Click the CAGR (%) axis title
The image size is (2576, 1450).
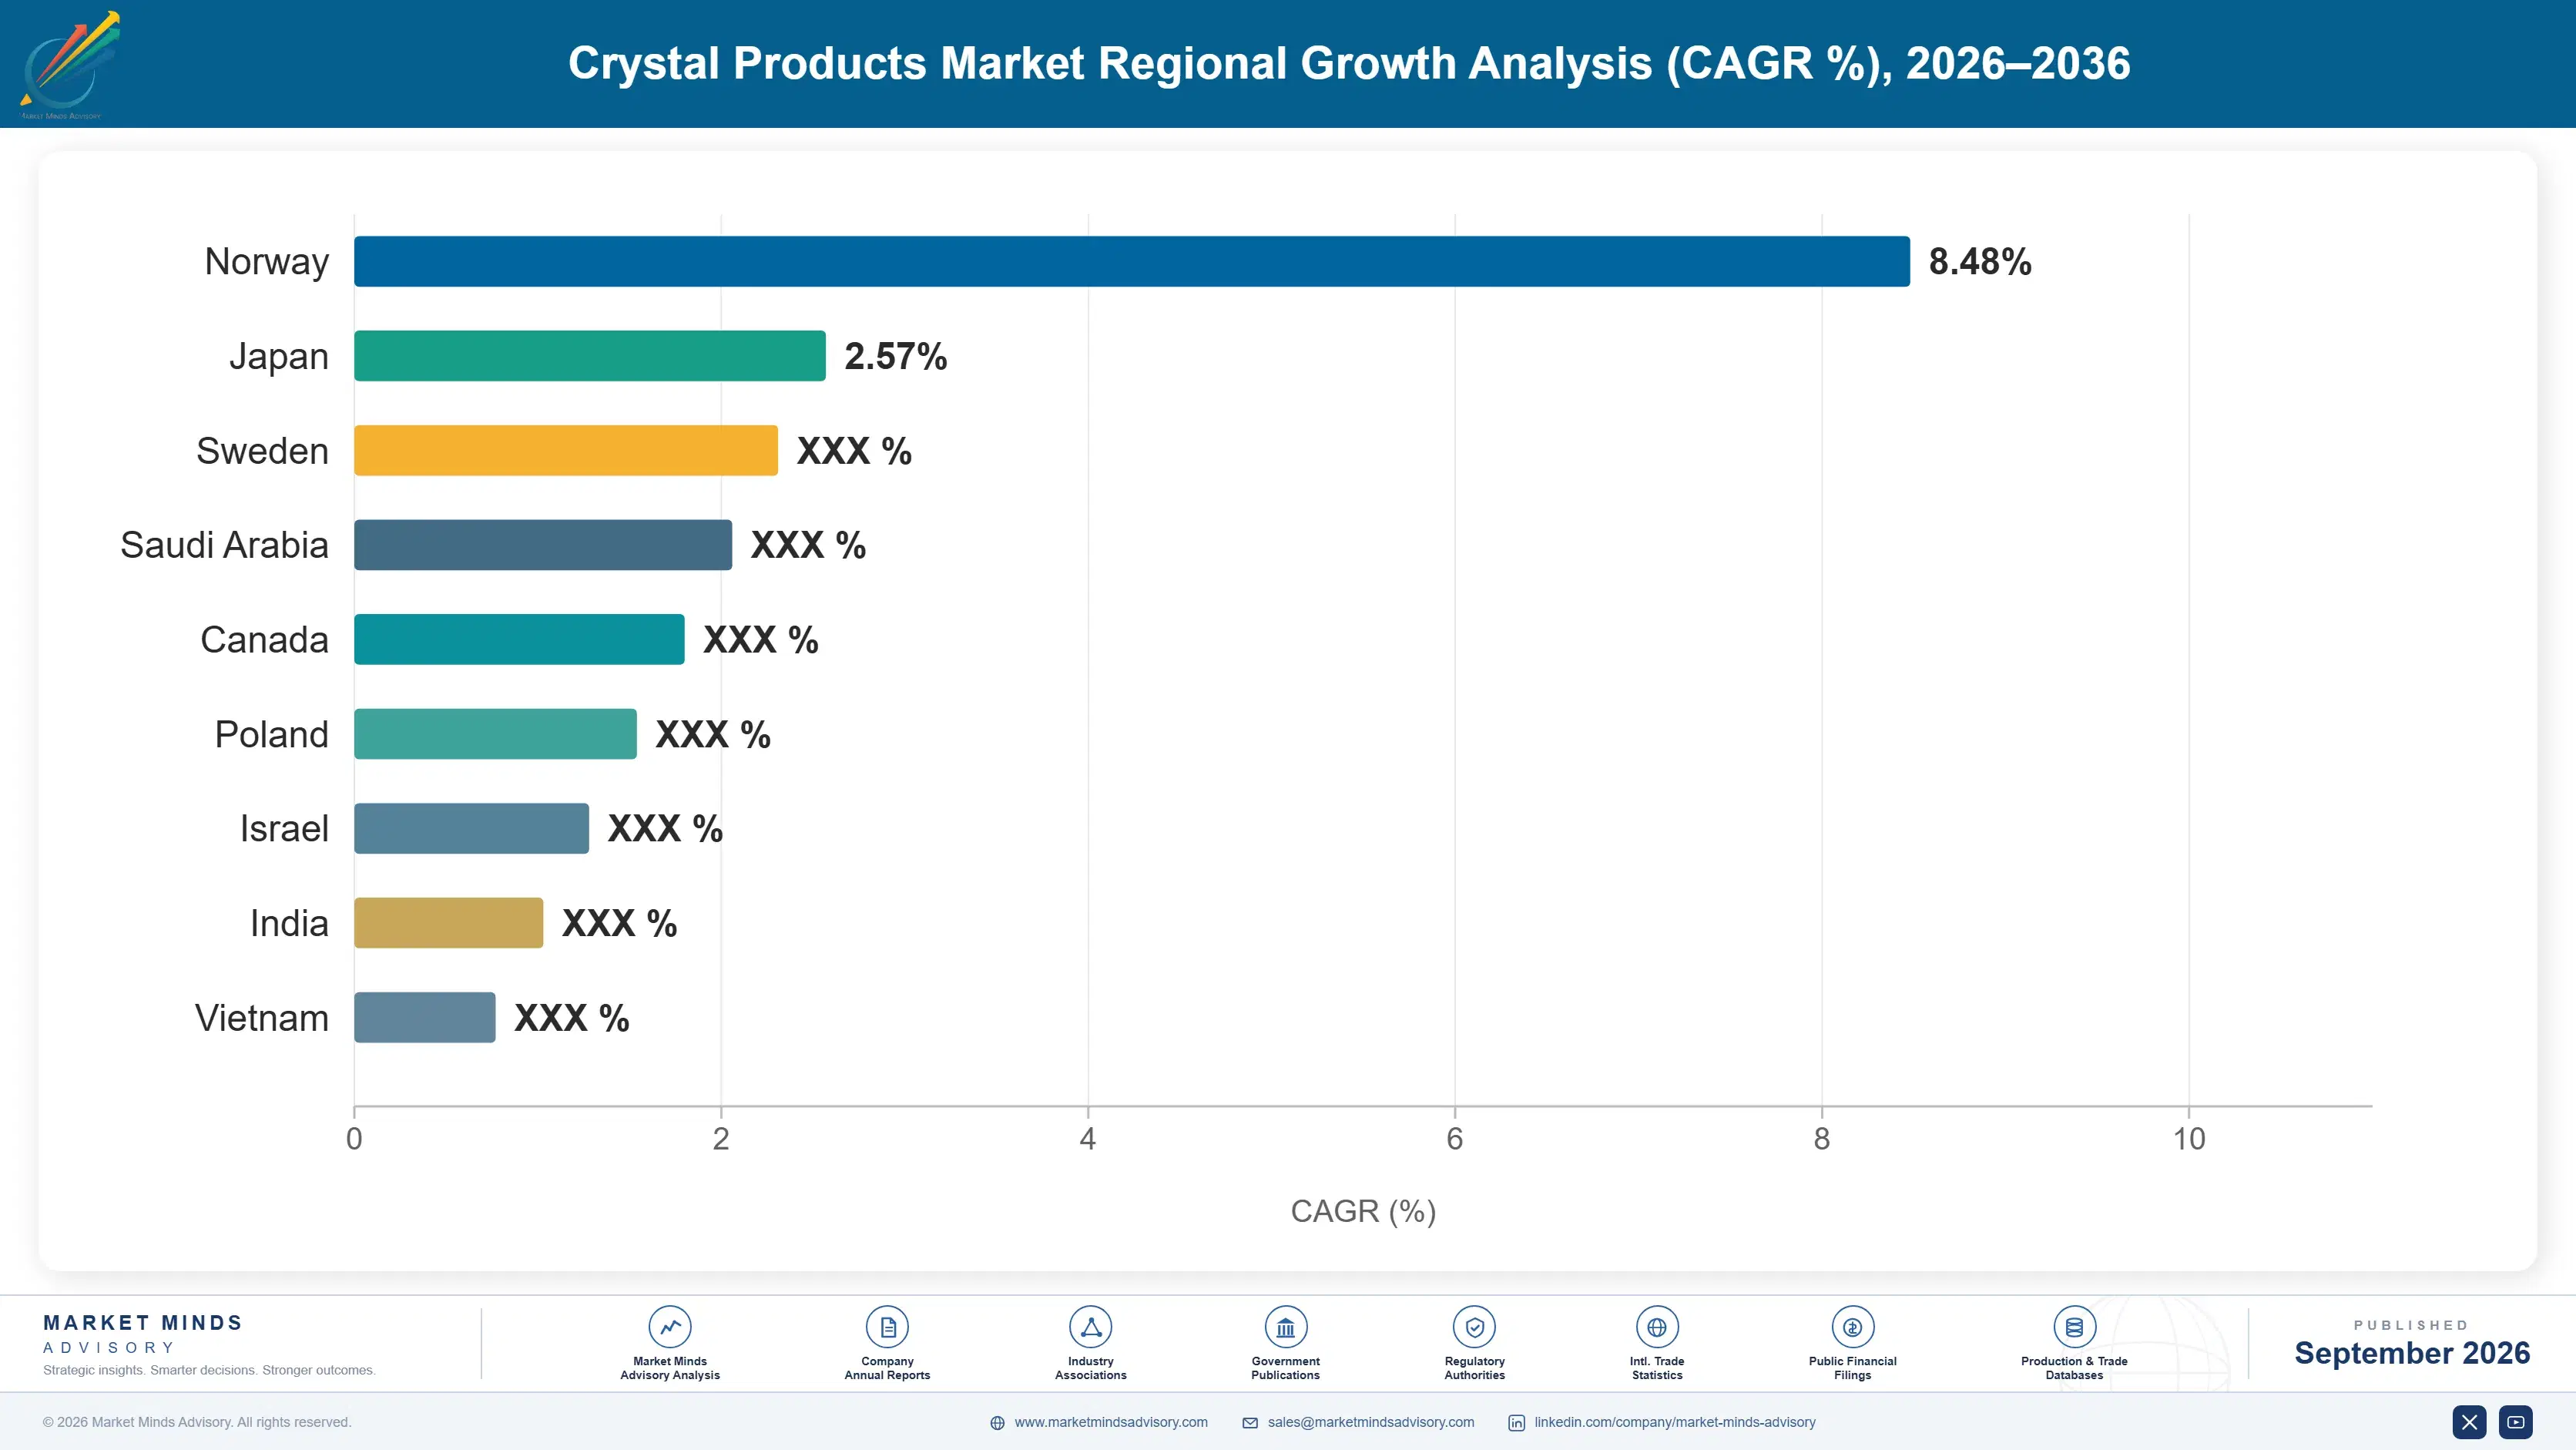[1363, 1211]
